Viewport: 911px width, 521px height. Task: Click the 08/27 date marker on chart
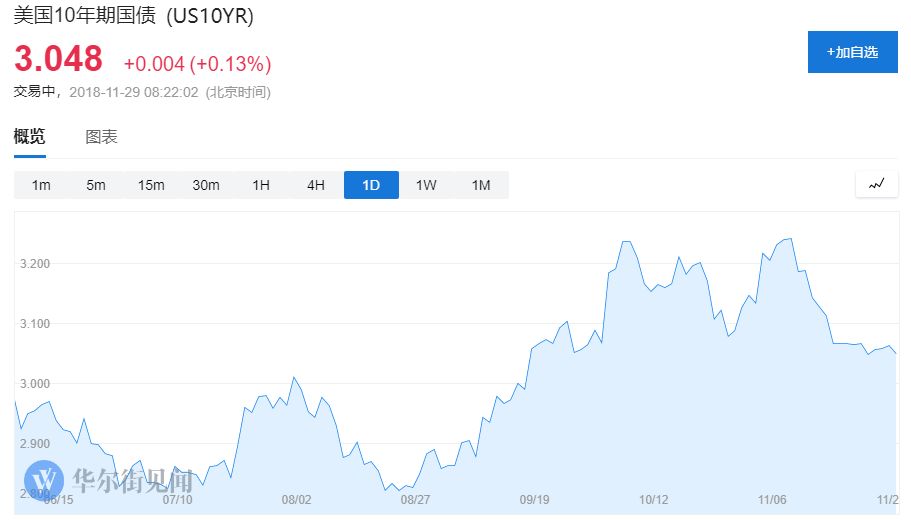[x=415, y=500]
